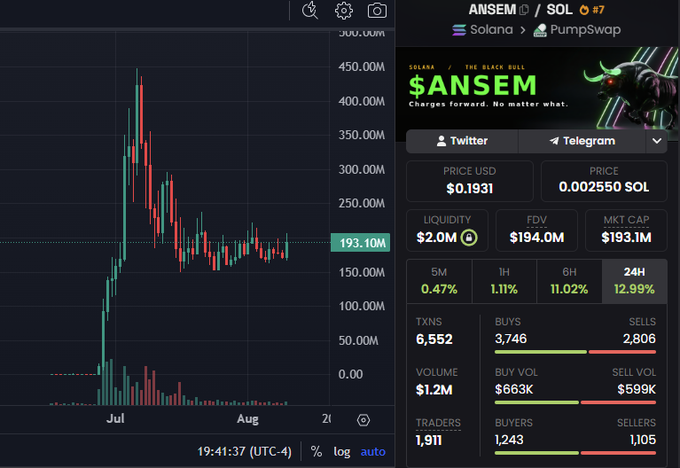Click the trending fire #7 badge
680x468 pixels.
click(x=592, y=10)
